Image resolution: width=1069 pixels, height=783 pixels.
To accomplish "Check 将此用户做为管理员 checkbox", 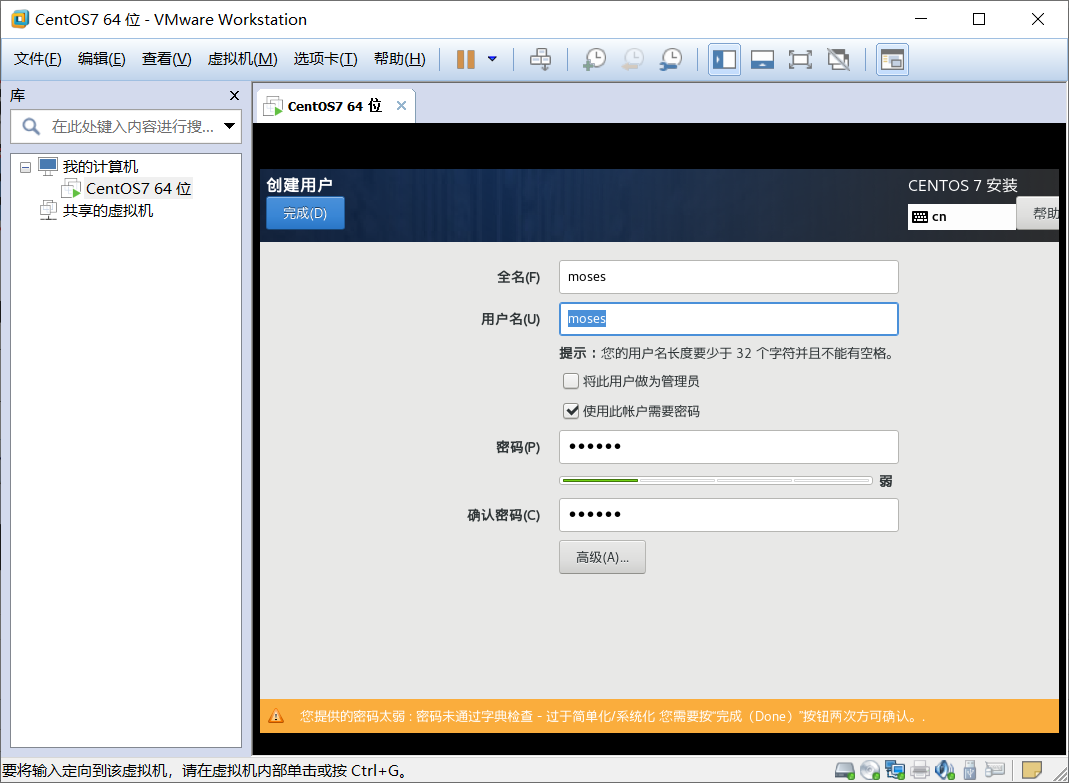I will click(571, 381).
